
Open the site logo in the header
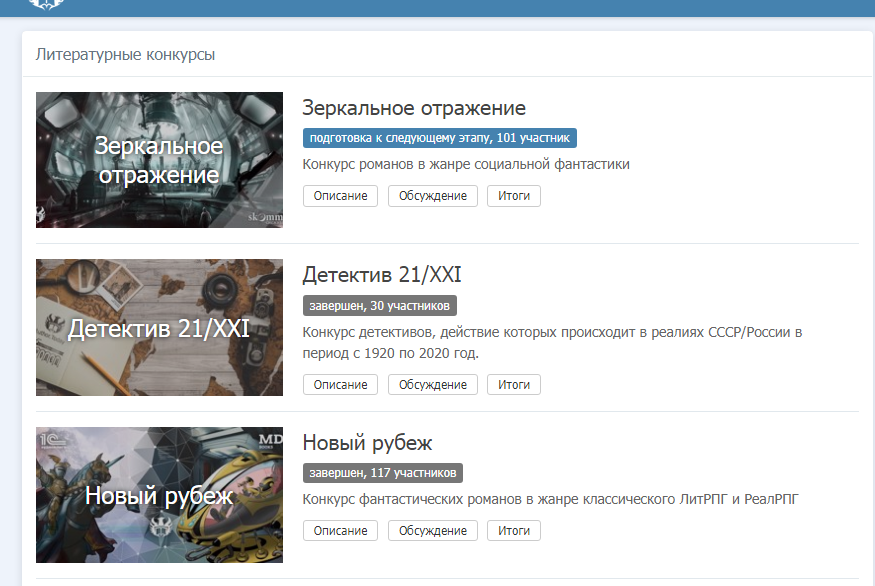tap(47, 4)
